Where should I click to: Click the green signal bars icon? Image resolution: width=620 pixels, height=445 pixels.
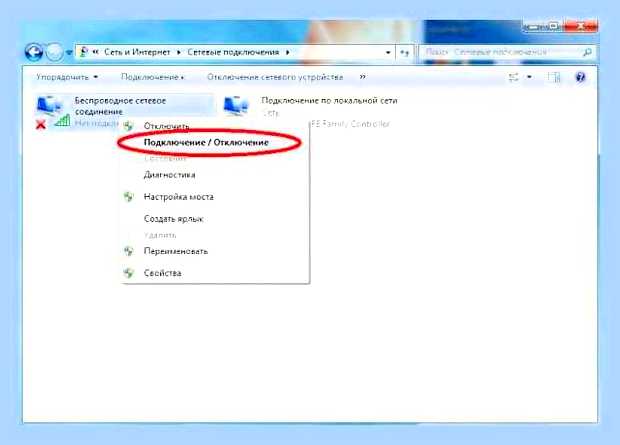(62, 121)
